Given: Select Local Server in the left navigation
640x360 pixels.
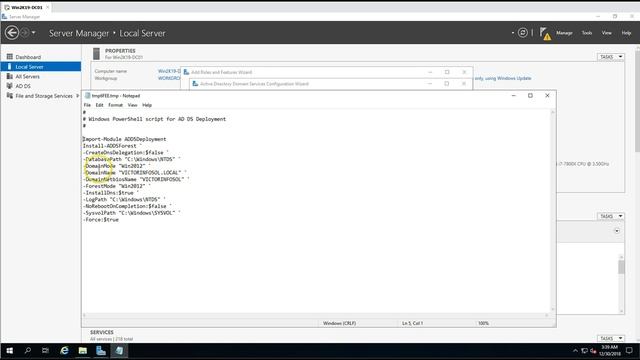Looking at the screenshot, I should (x=41, y=67).
